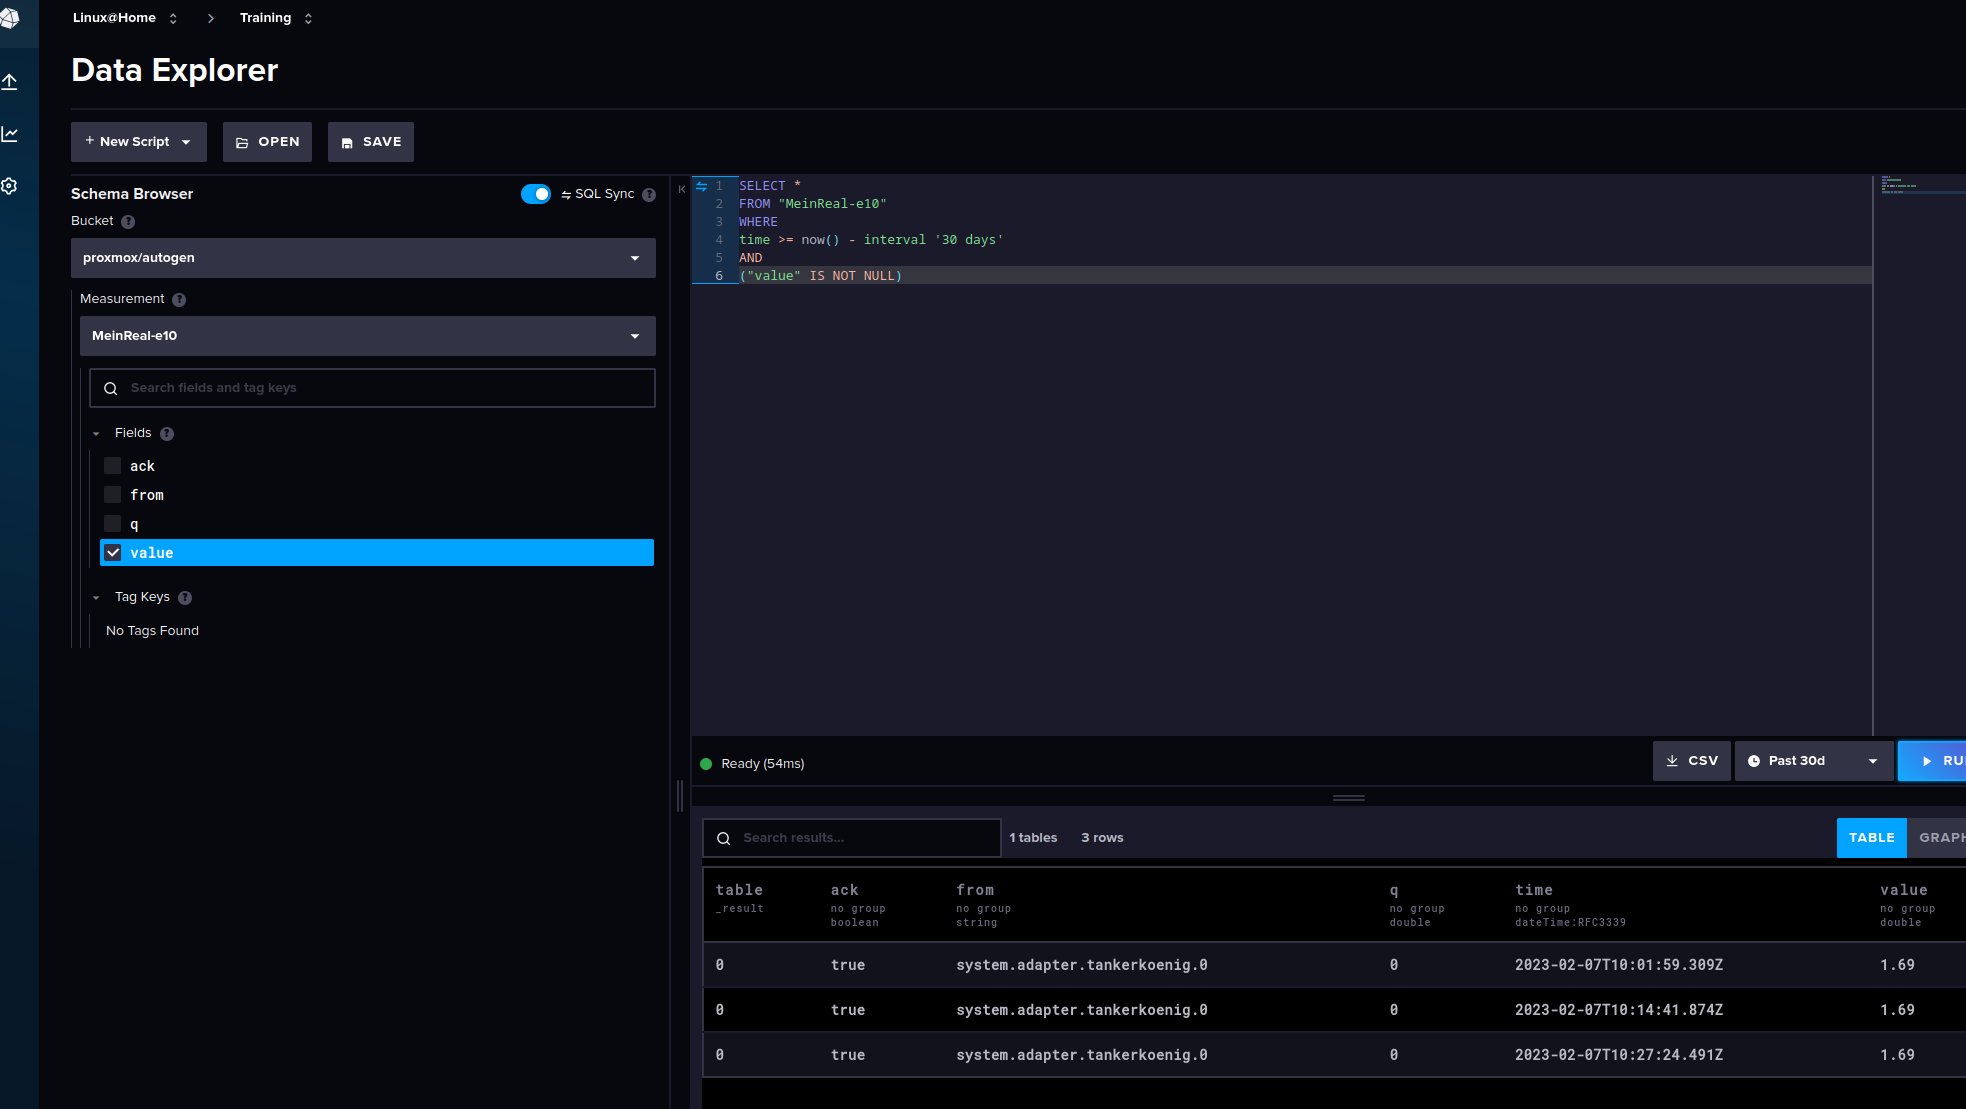Screen dimensions: 1966x1109
Task: Click the '1 tables' label
Action: click(1033, 838)
